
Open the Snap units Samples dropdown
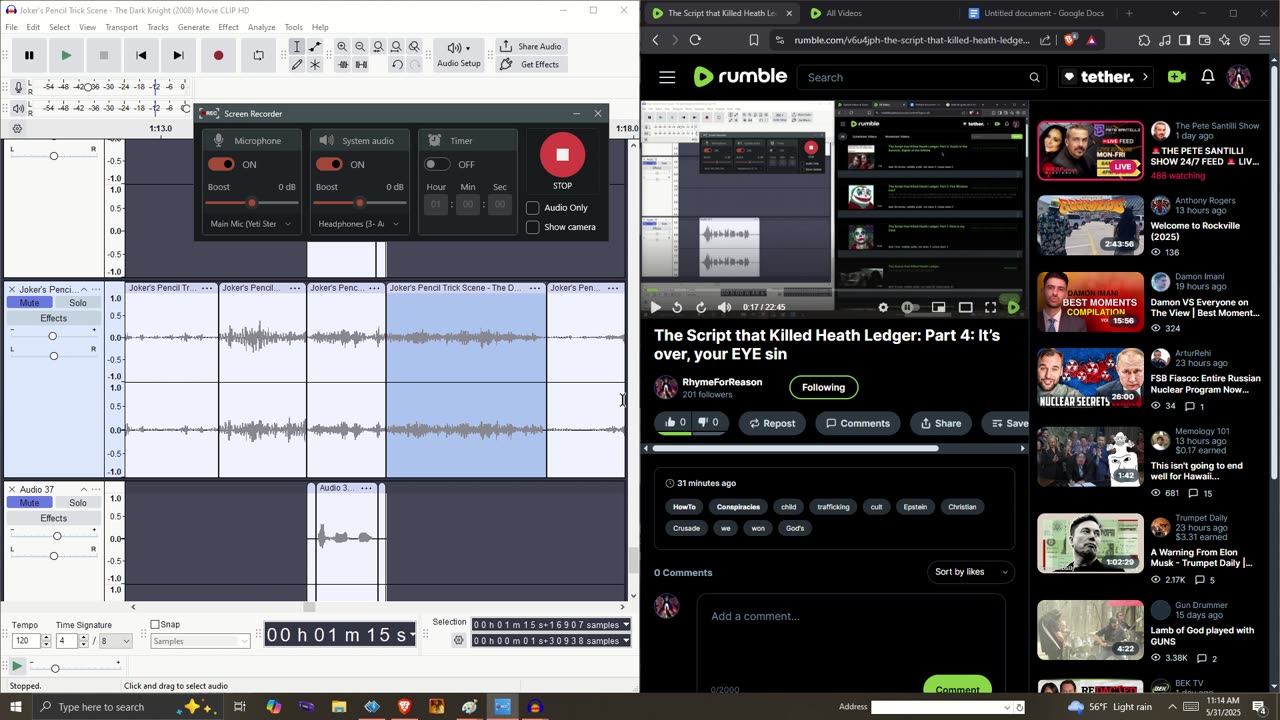[x=200, y=641]
